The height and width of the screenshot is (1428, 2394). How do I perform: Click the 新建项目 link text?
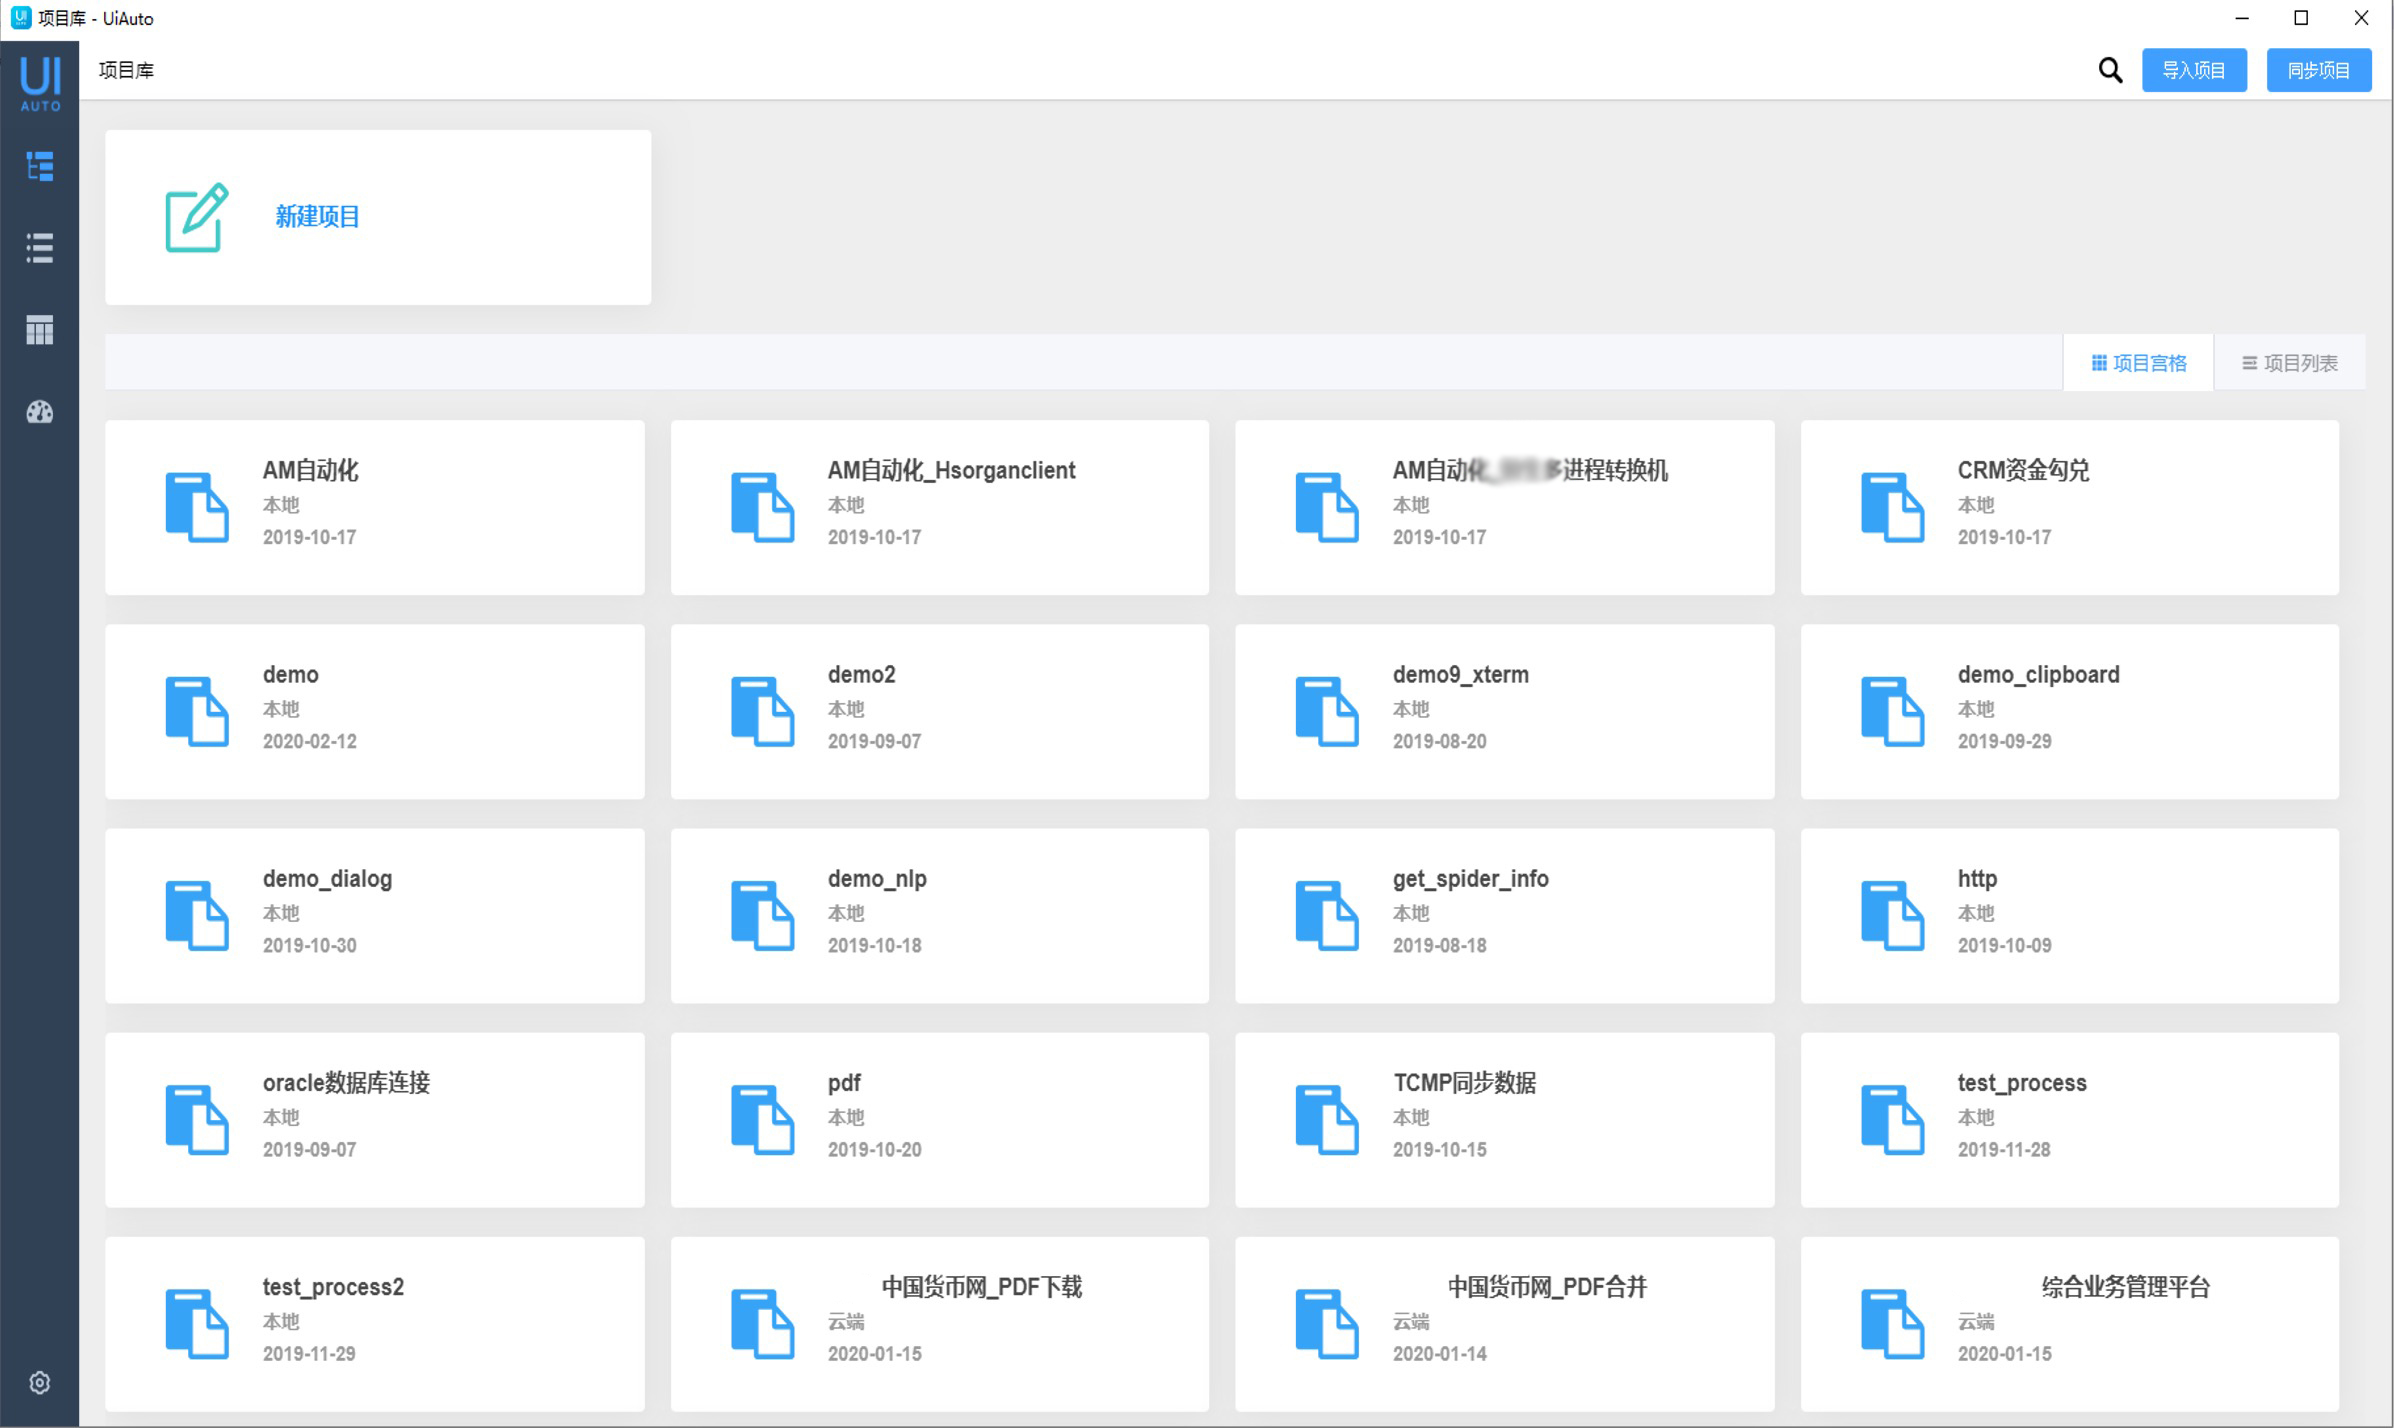pos(317,217)
